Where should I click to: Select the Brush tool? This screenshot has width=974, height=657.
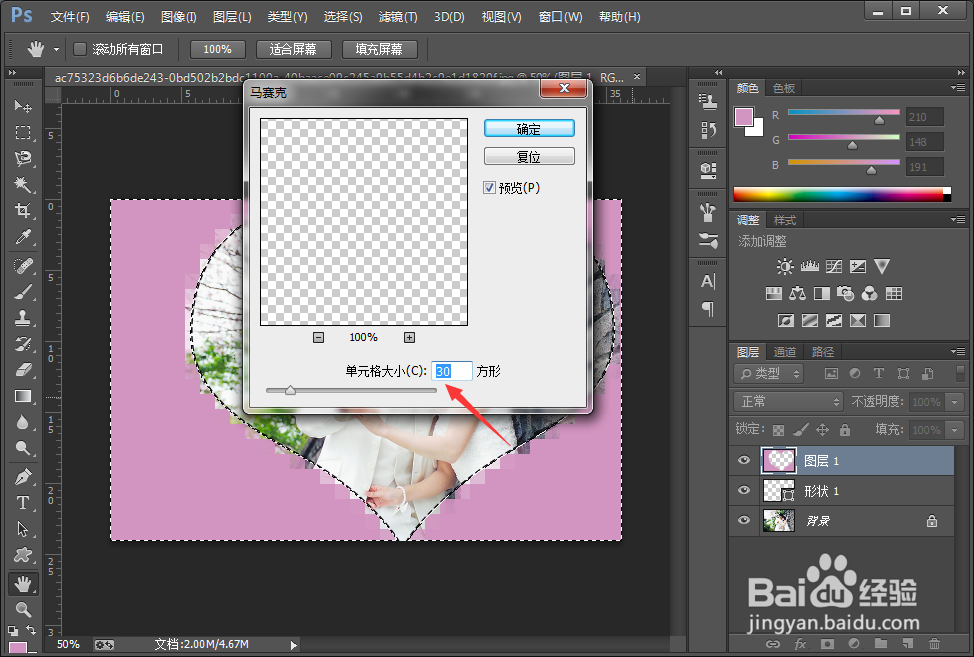[x=23, y=292]
